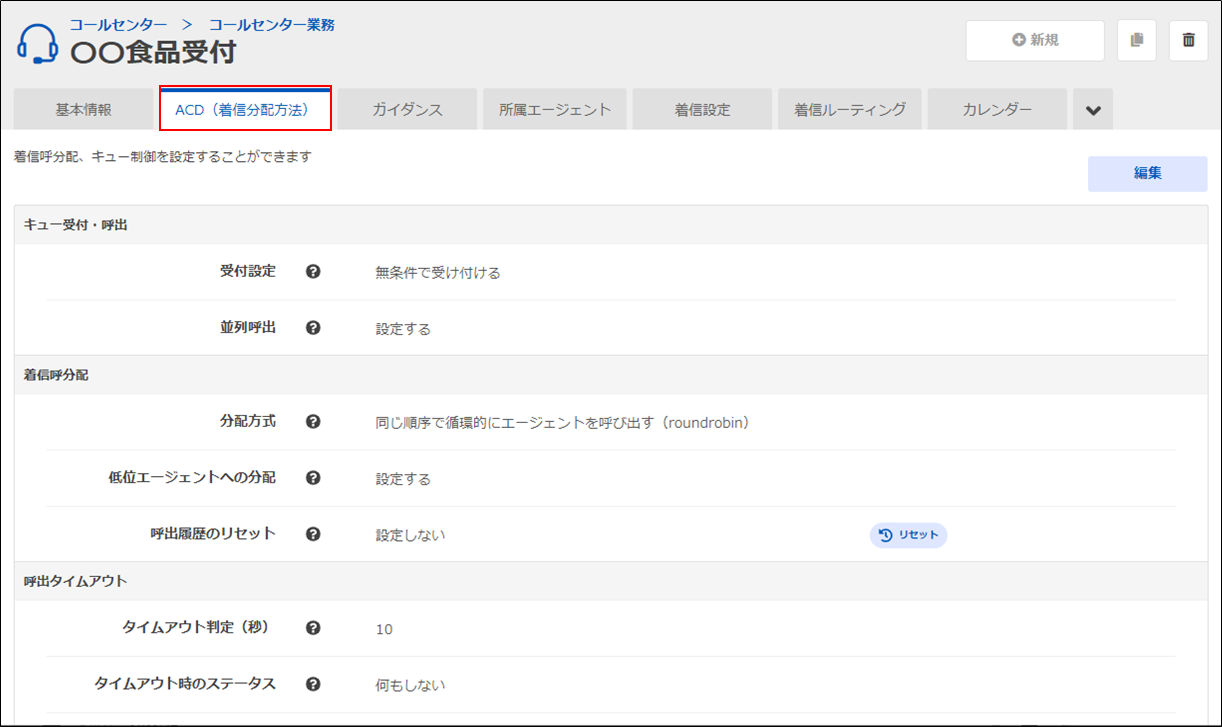The height and width of the screenshot is (727, 1222).
Task: Open help icon next to 分配方式
Action: tap(313, 422)
